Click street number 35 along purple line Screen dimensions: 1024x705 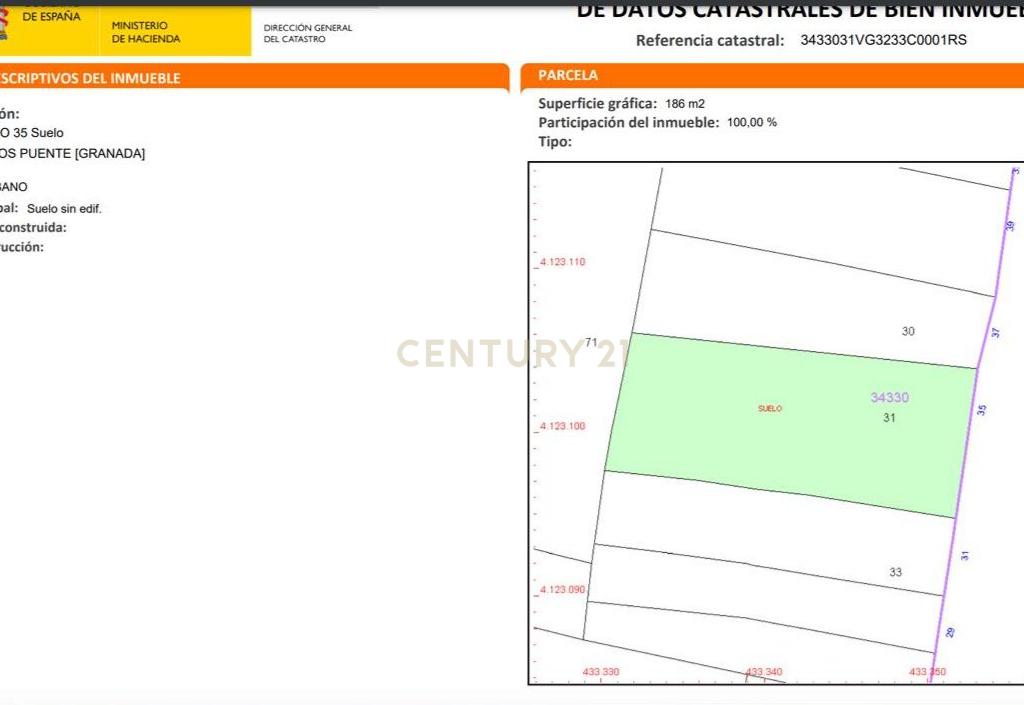pyautogui.click(x=982, y=410)
